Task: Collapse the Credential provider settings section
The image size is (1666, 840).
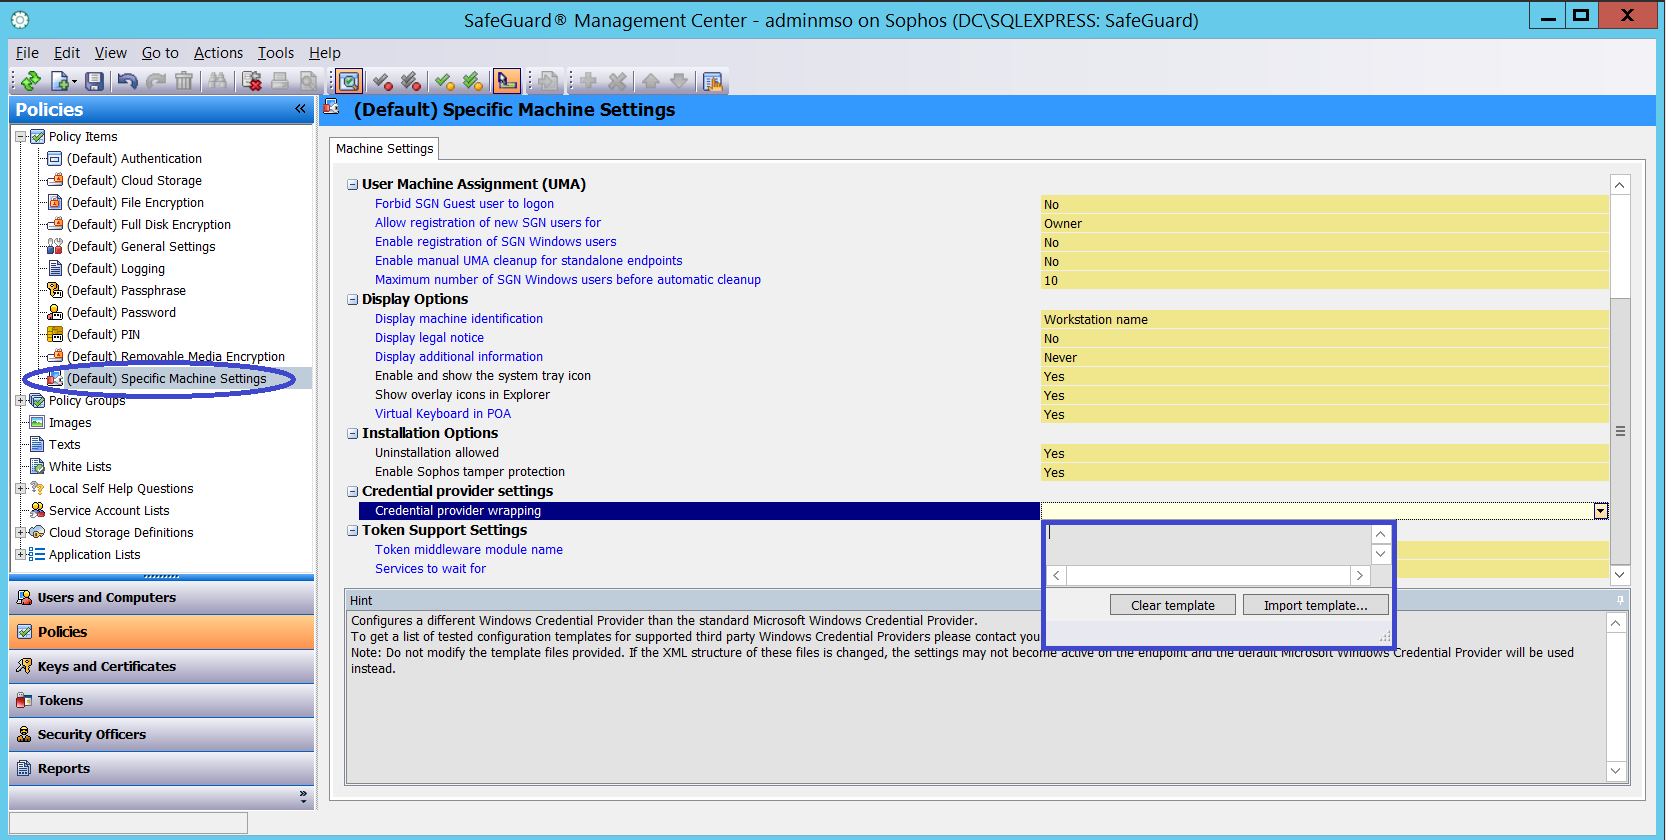Action: tap(352, 492)
